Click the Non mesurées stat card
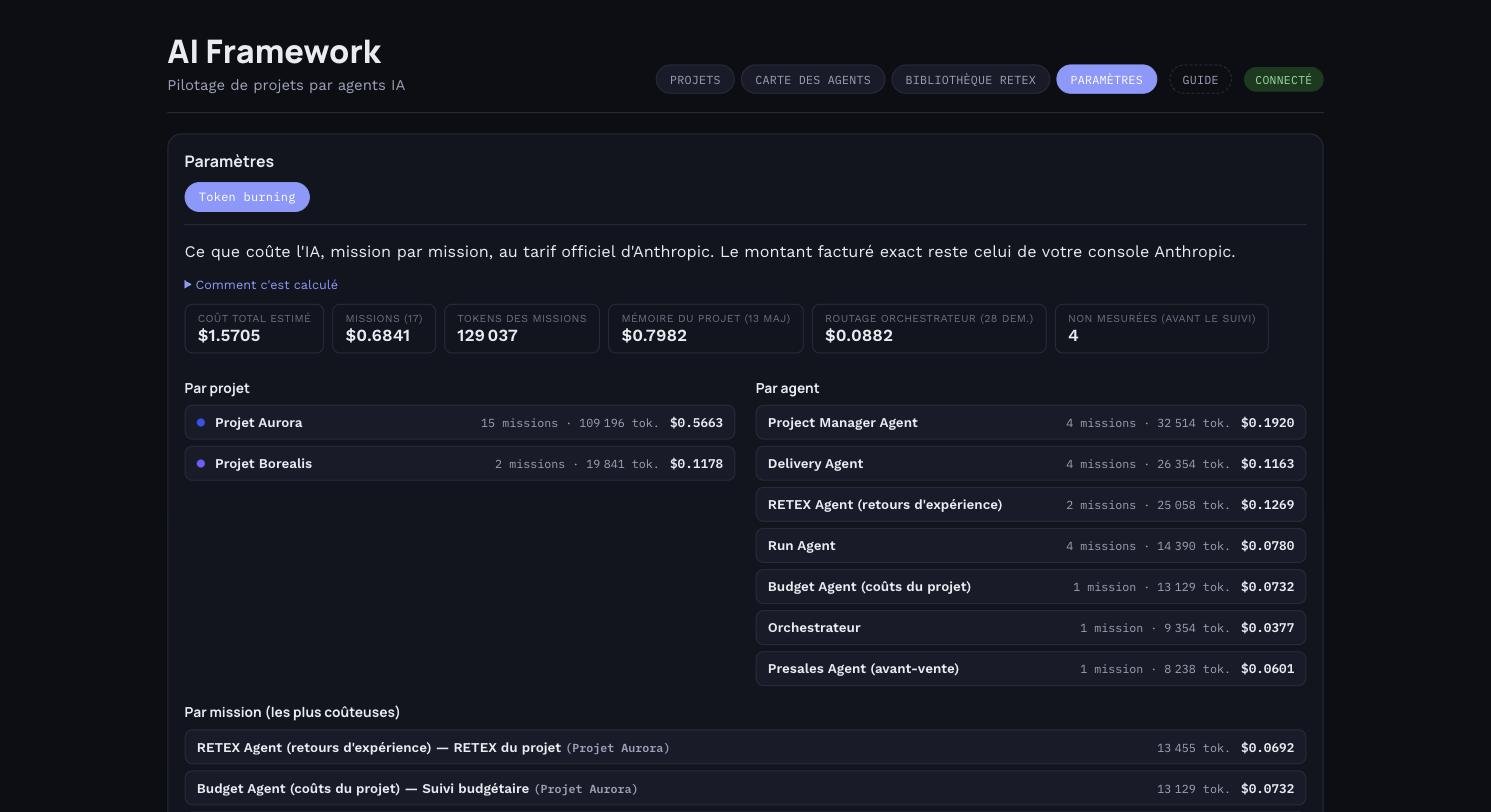This screenshot has height=812, width=1491. tap(1162, 329)
